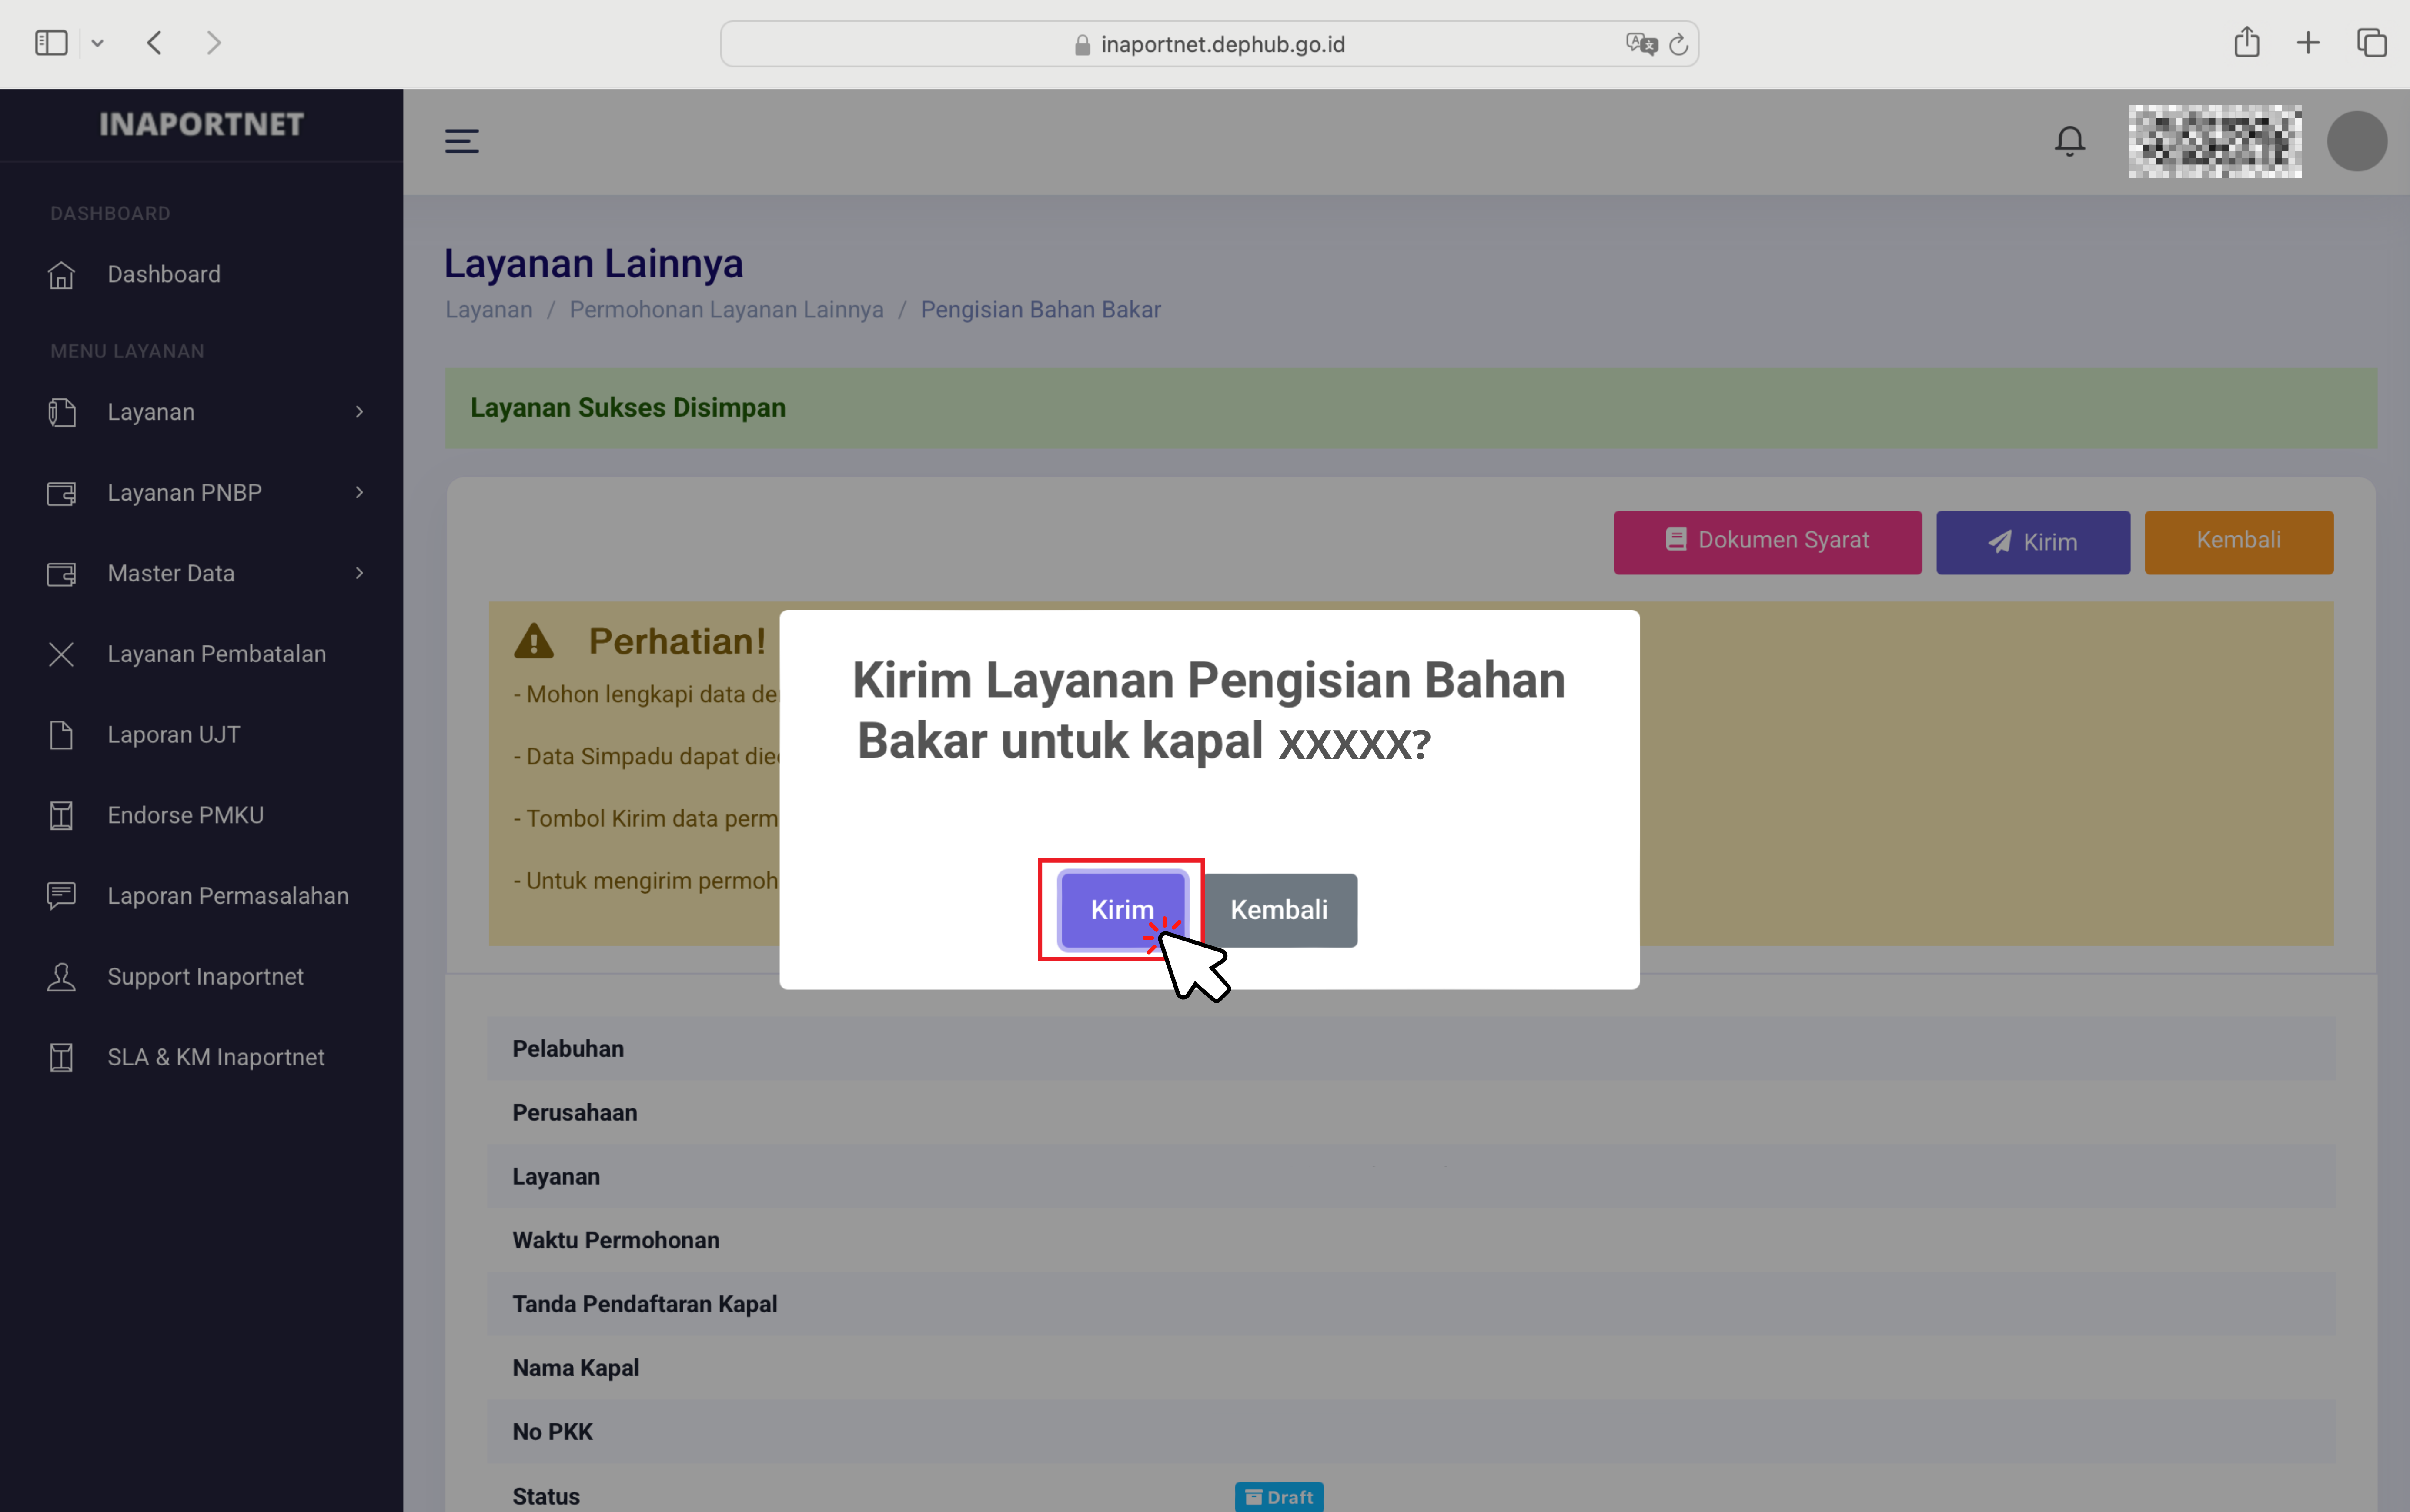Open Layanan Pembatalan menu item
This screenshot has height=1512, width=2410.
click(216, 654)
